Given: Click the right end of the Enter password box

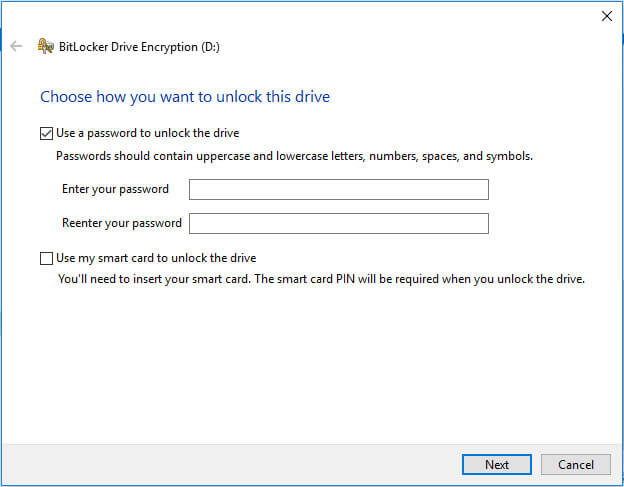Looking at the screenshot, I should [478, 190].
